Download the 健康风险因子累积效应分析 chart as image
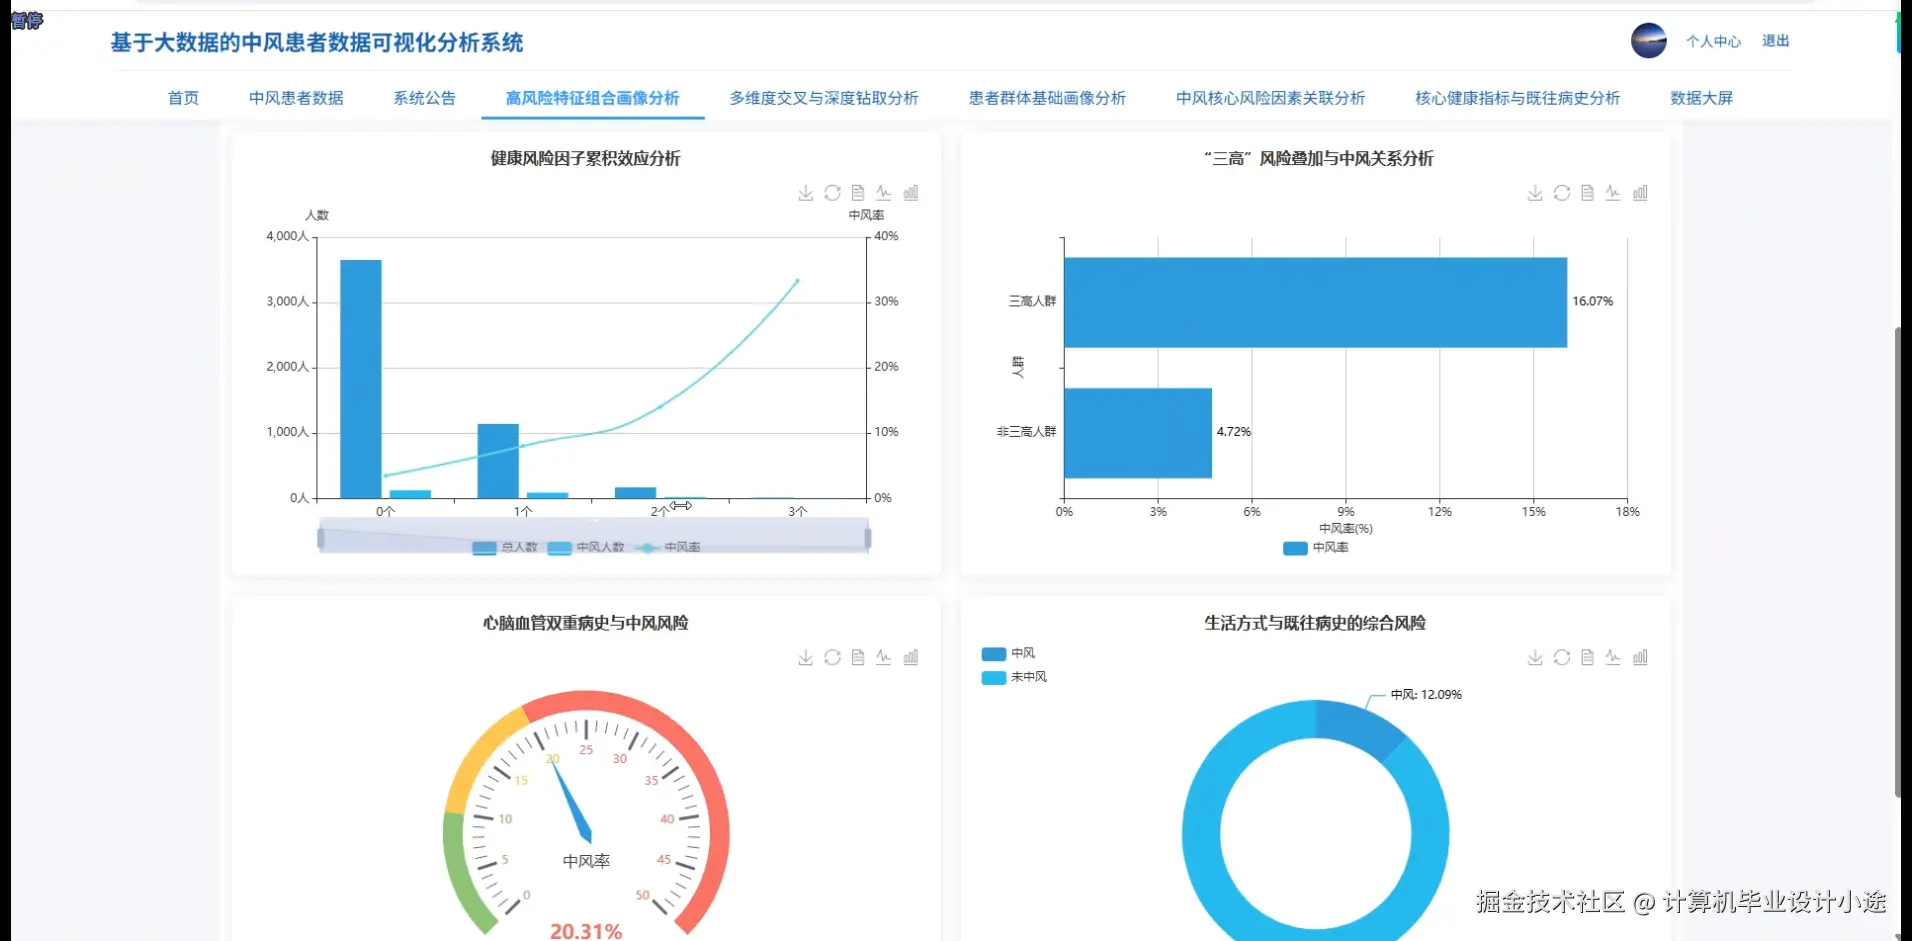The image size is (1912, 941). click(805, 193)
